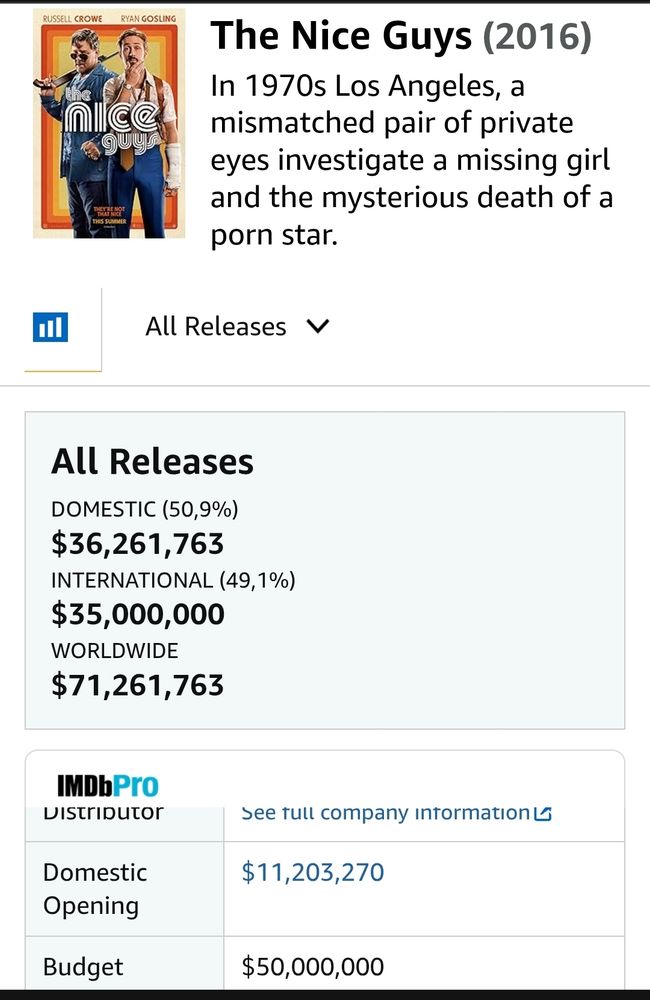Click The Nice Guys title heading
The height and width of the screenshot is (1000, 650).
pos(342,37)
